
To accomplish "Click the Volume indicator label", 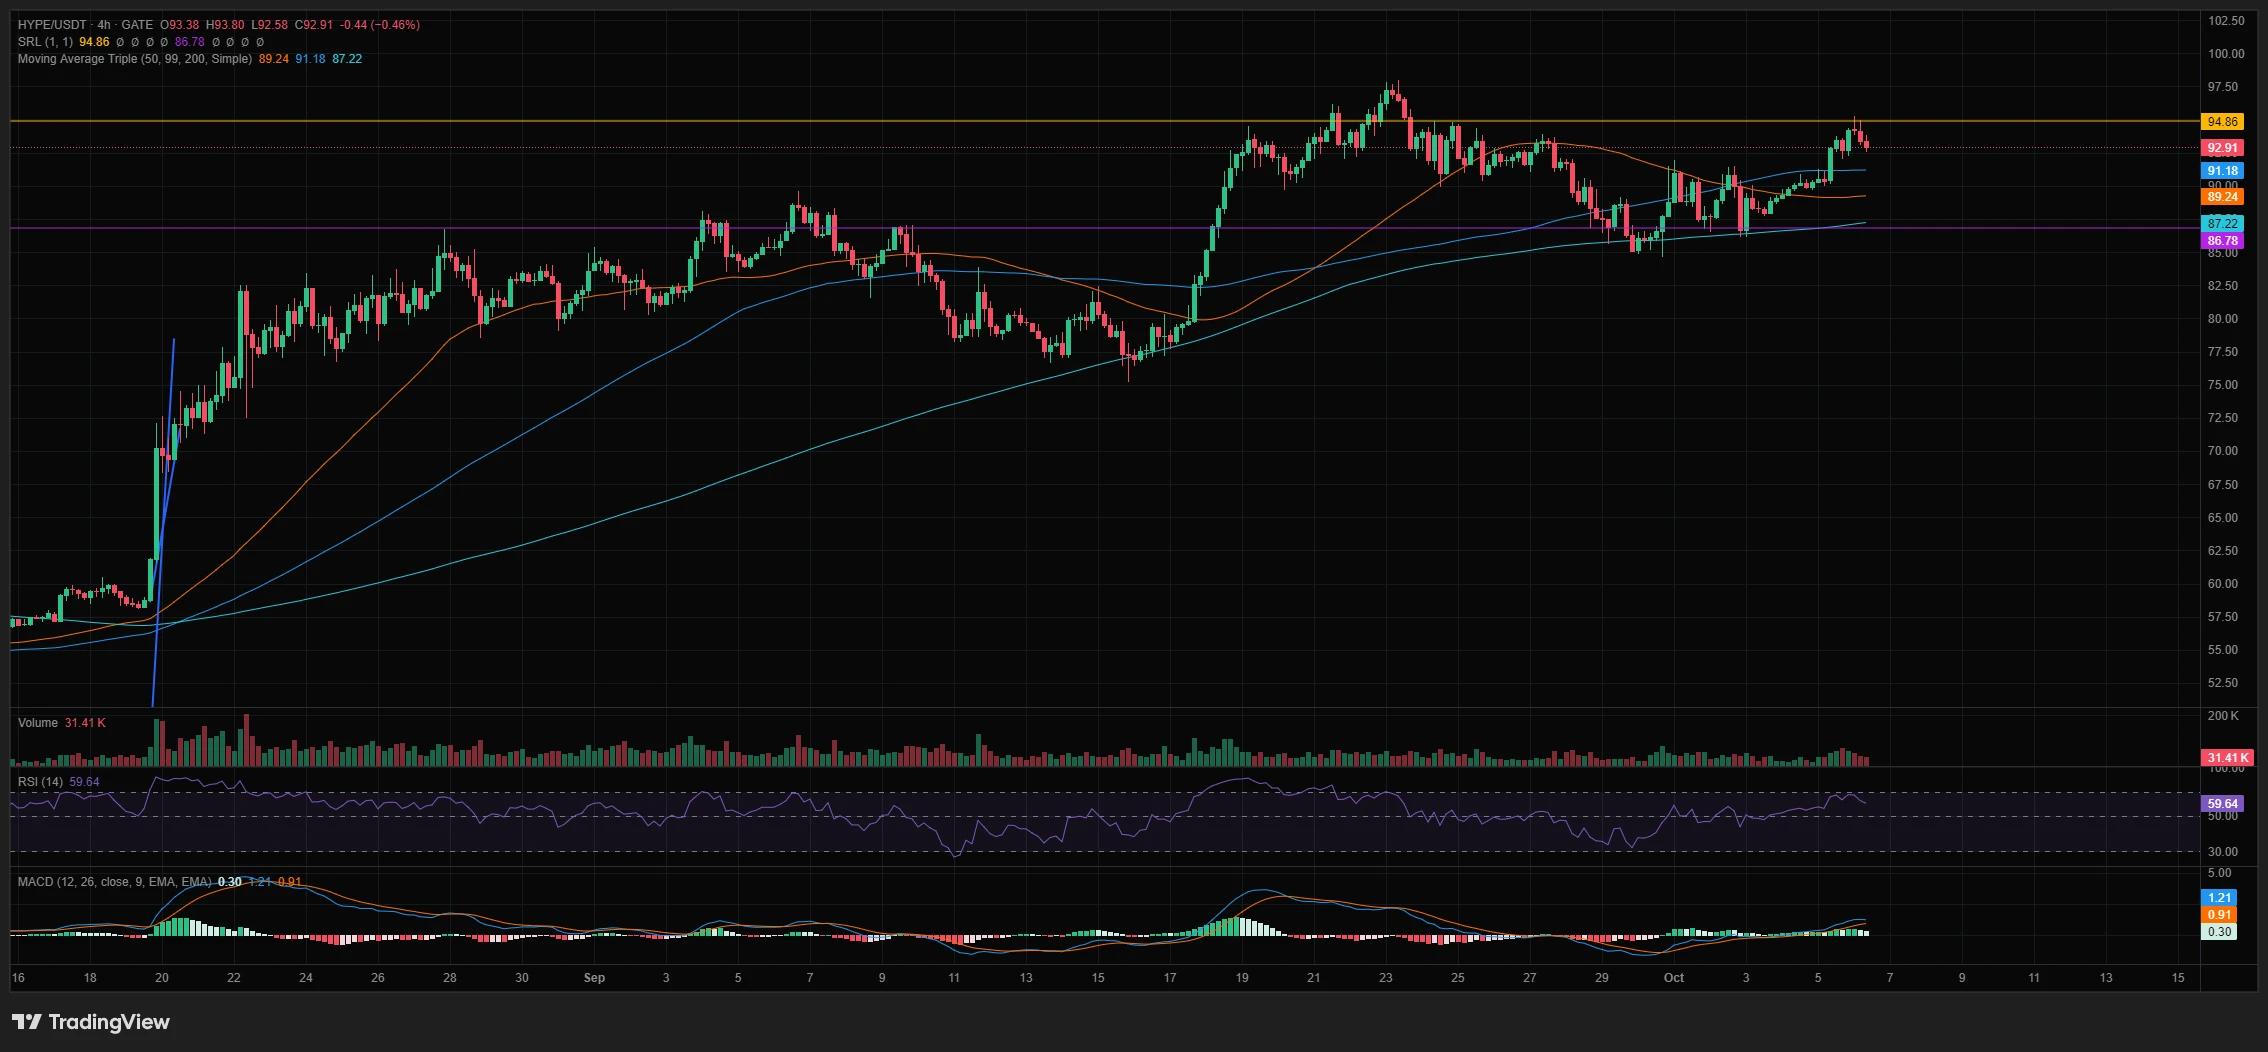I will pos(38,723).
